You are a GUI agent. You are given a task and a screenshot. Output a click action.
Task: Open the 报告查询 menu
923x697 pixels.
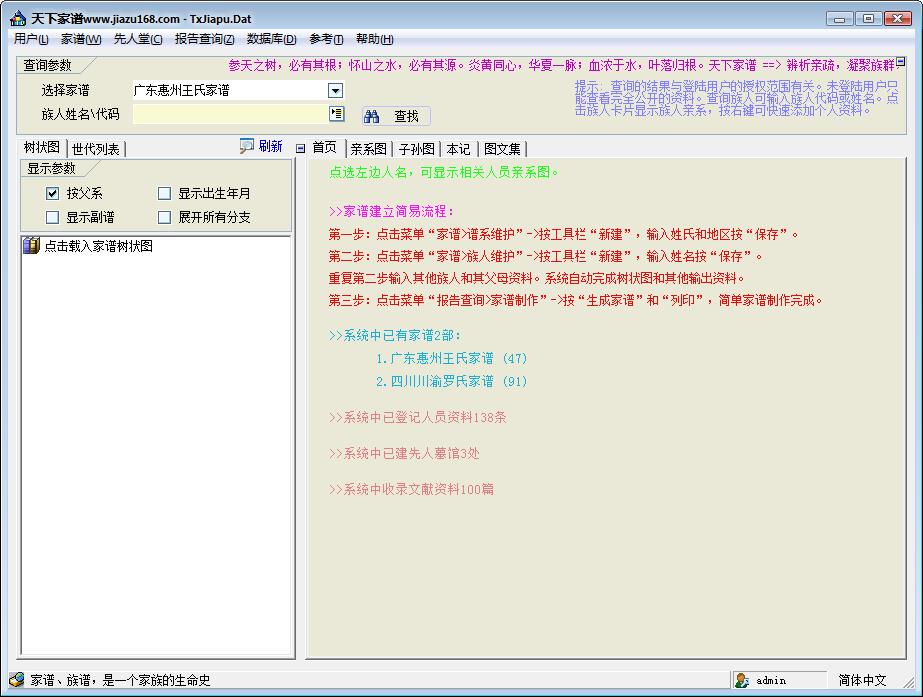point(204,39)
